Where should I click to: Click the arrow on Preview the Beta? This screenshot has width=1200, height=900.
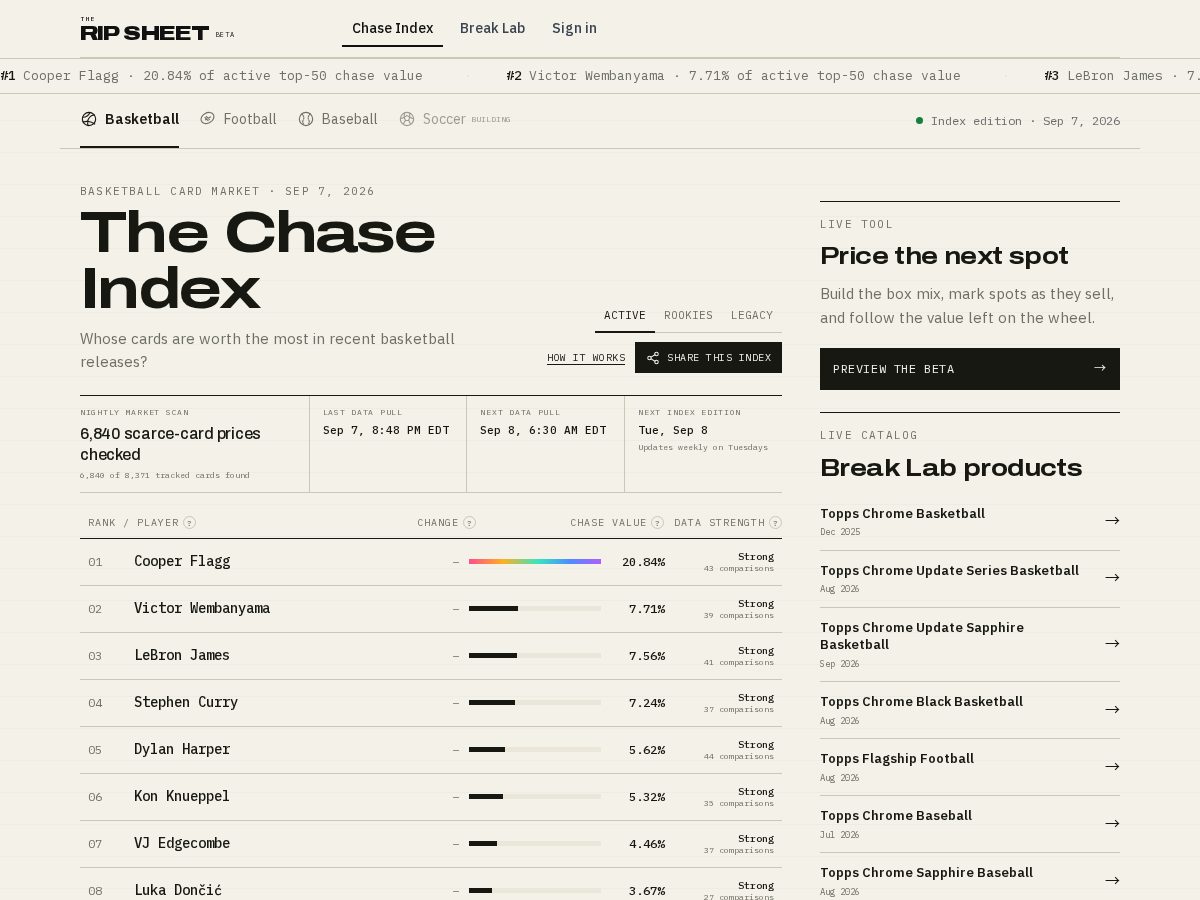click(x=1100, y=368)
